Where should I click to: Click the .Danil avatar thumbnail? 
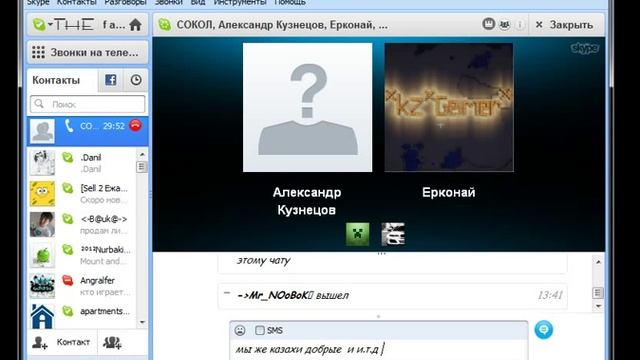[42, 163]
